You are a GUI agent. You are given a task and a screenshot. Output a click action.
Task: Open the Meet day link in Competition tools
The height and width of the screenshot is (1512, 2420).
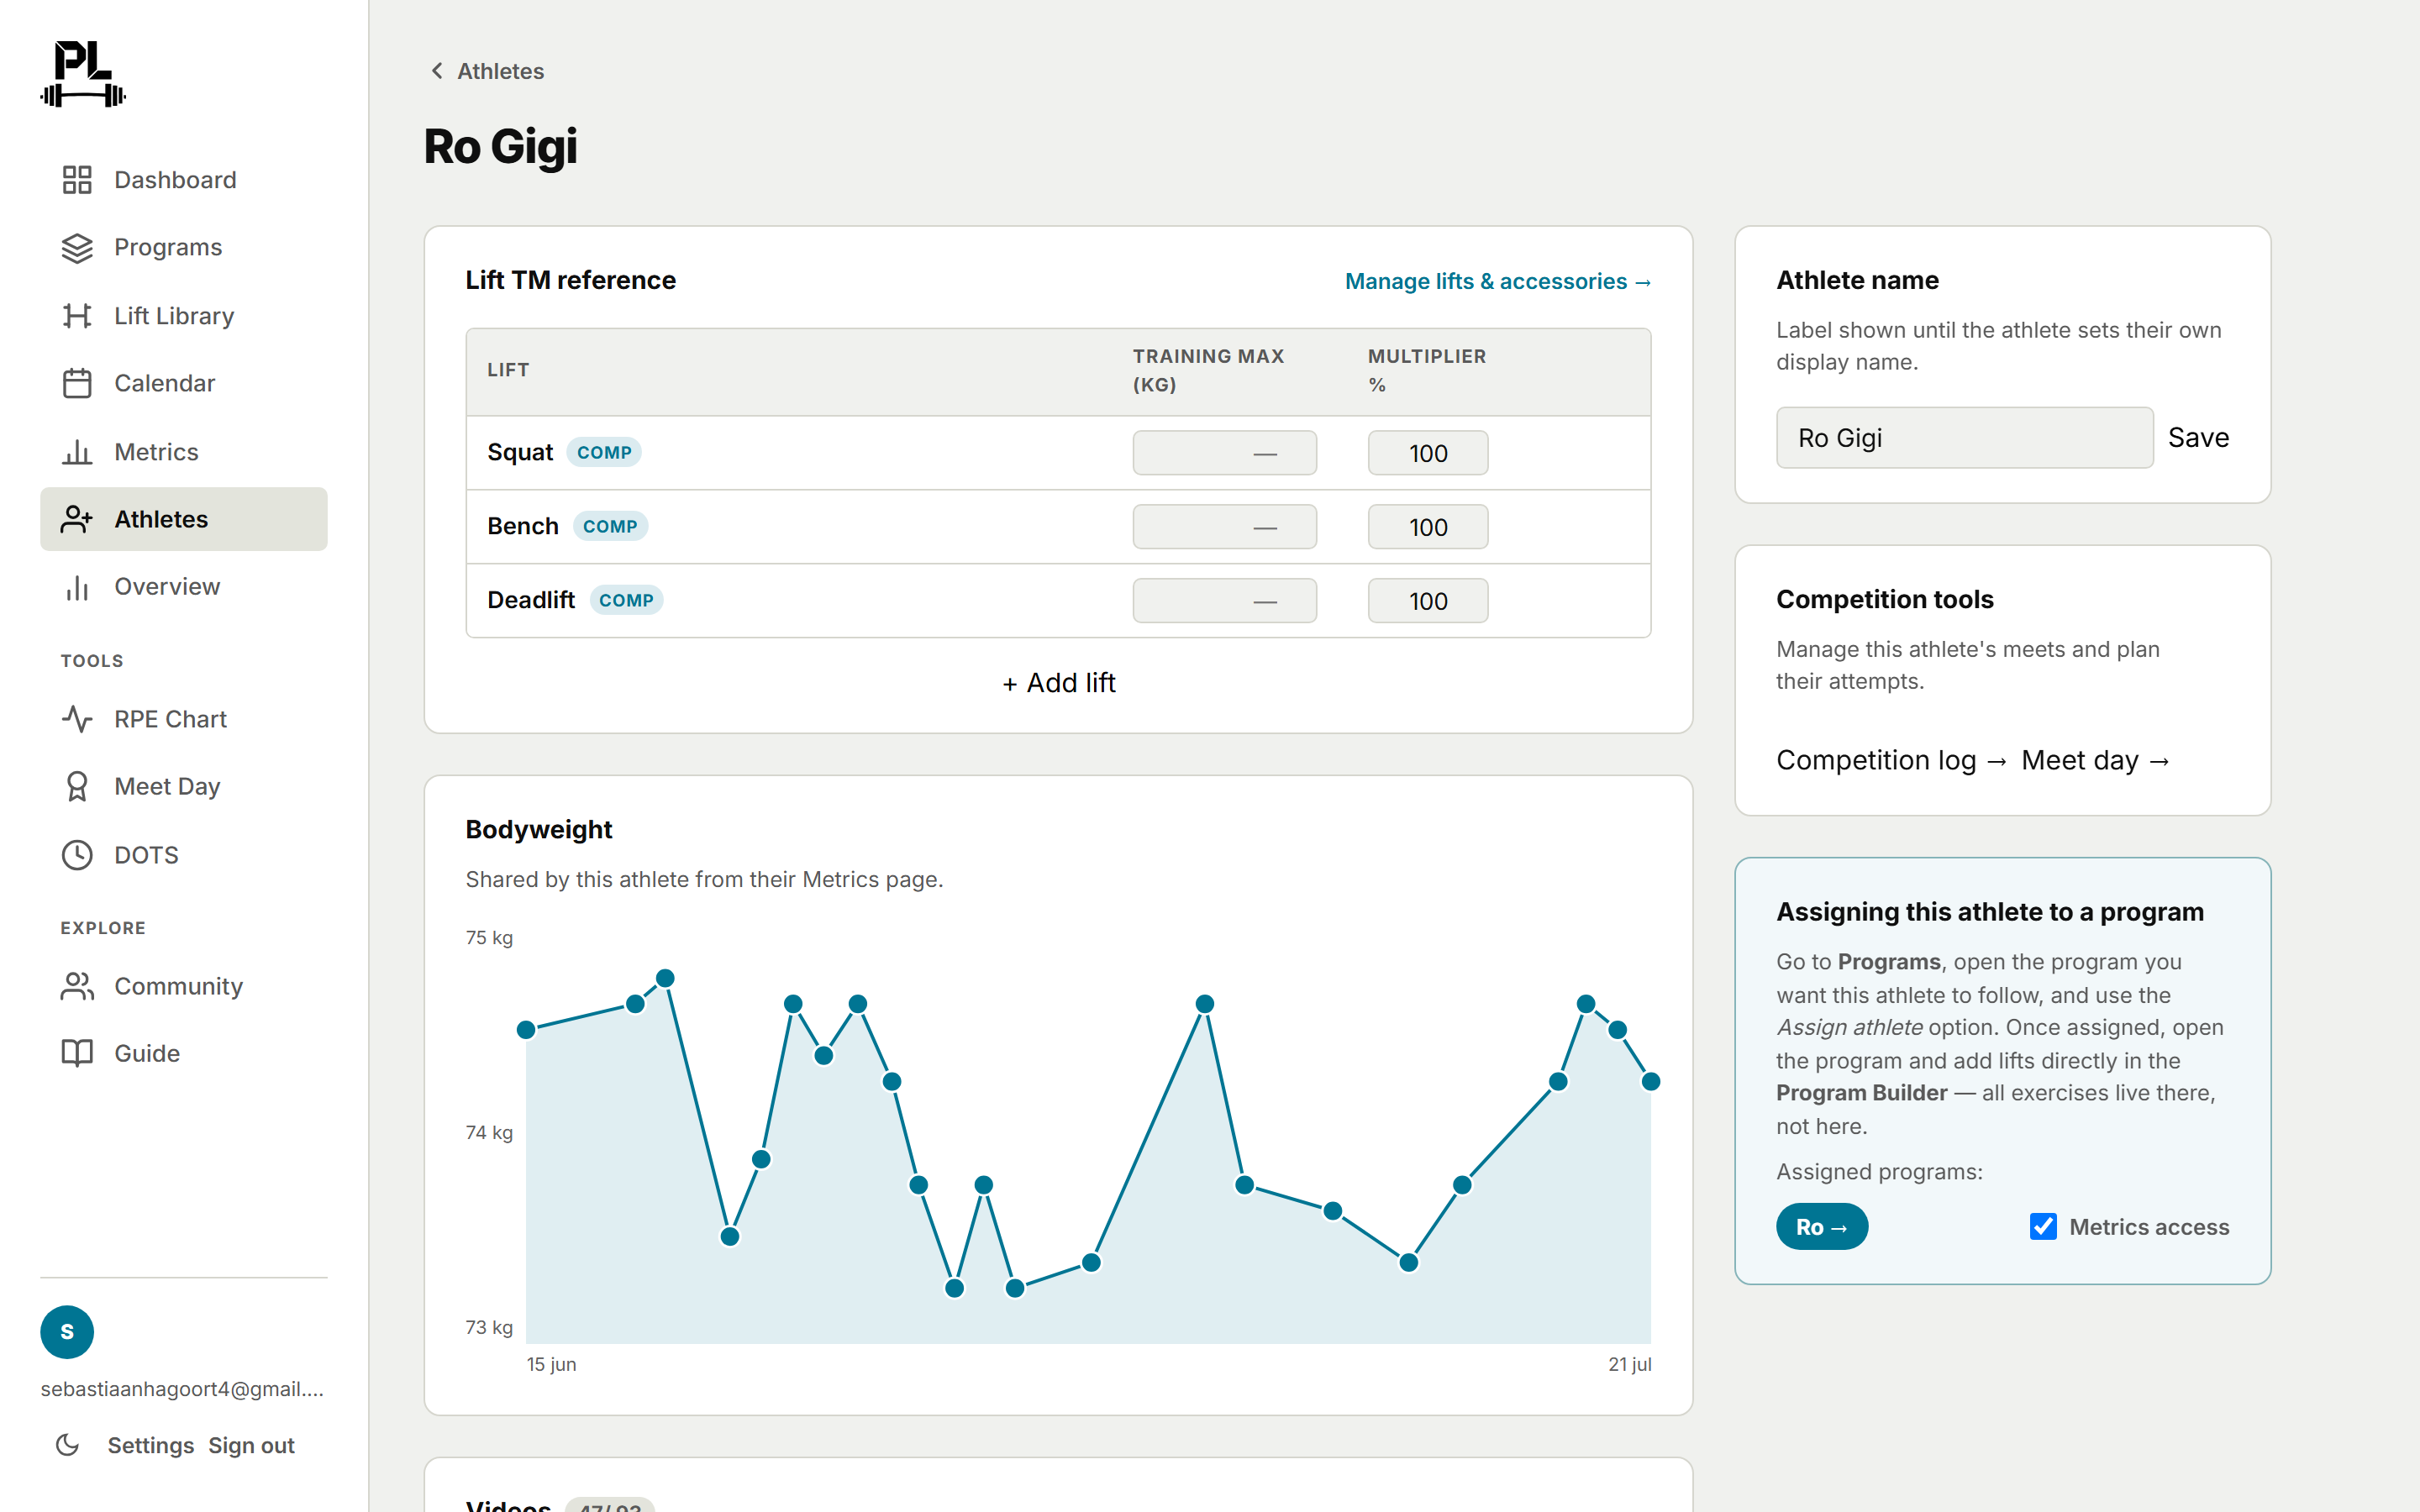coord(2095,761)
